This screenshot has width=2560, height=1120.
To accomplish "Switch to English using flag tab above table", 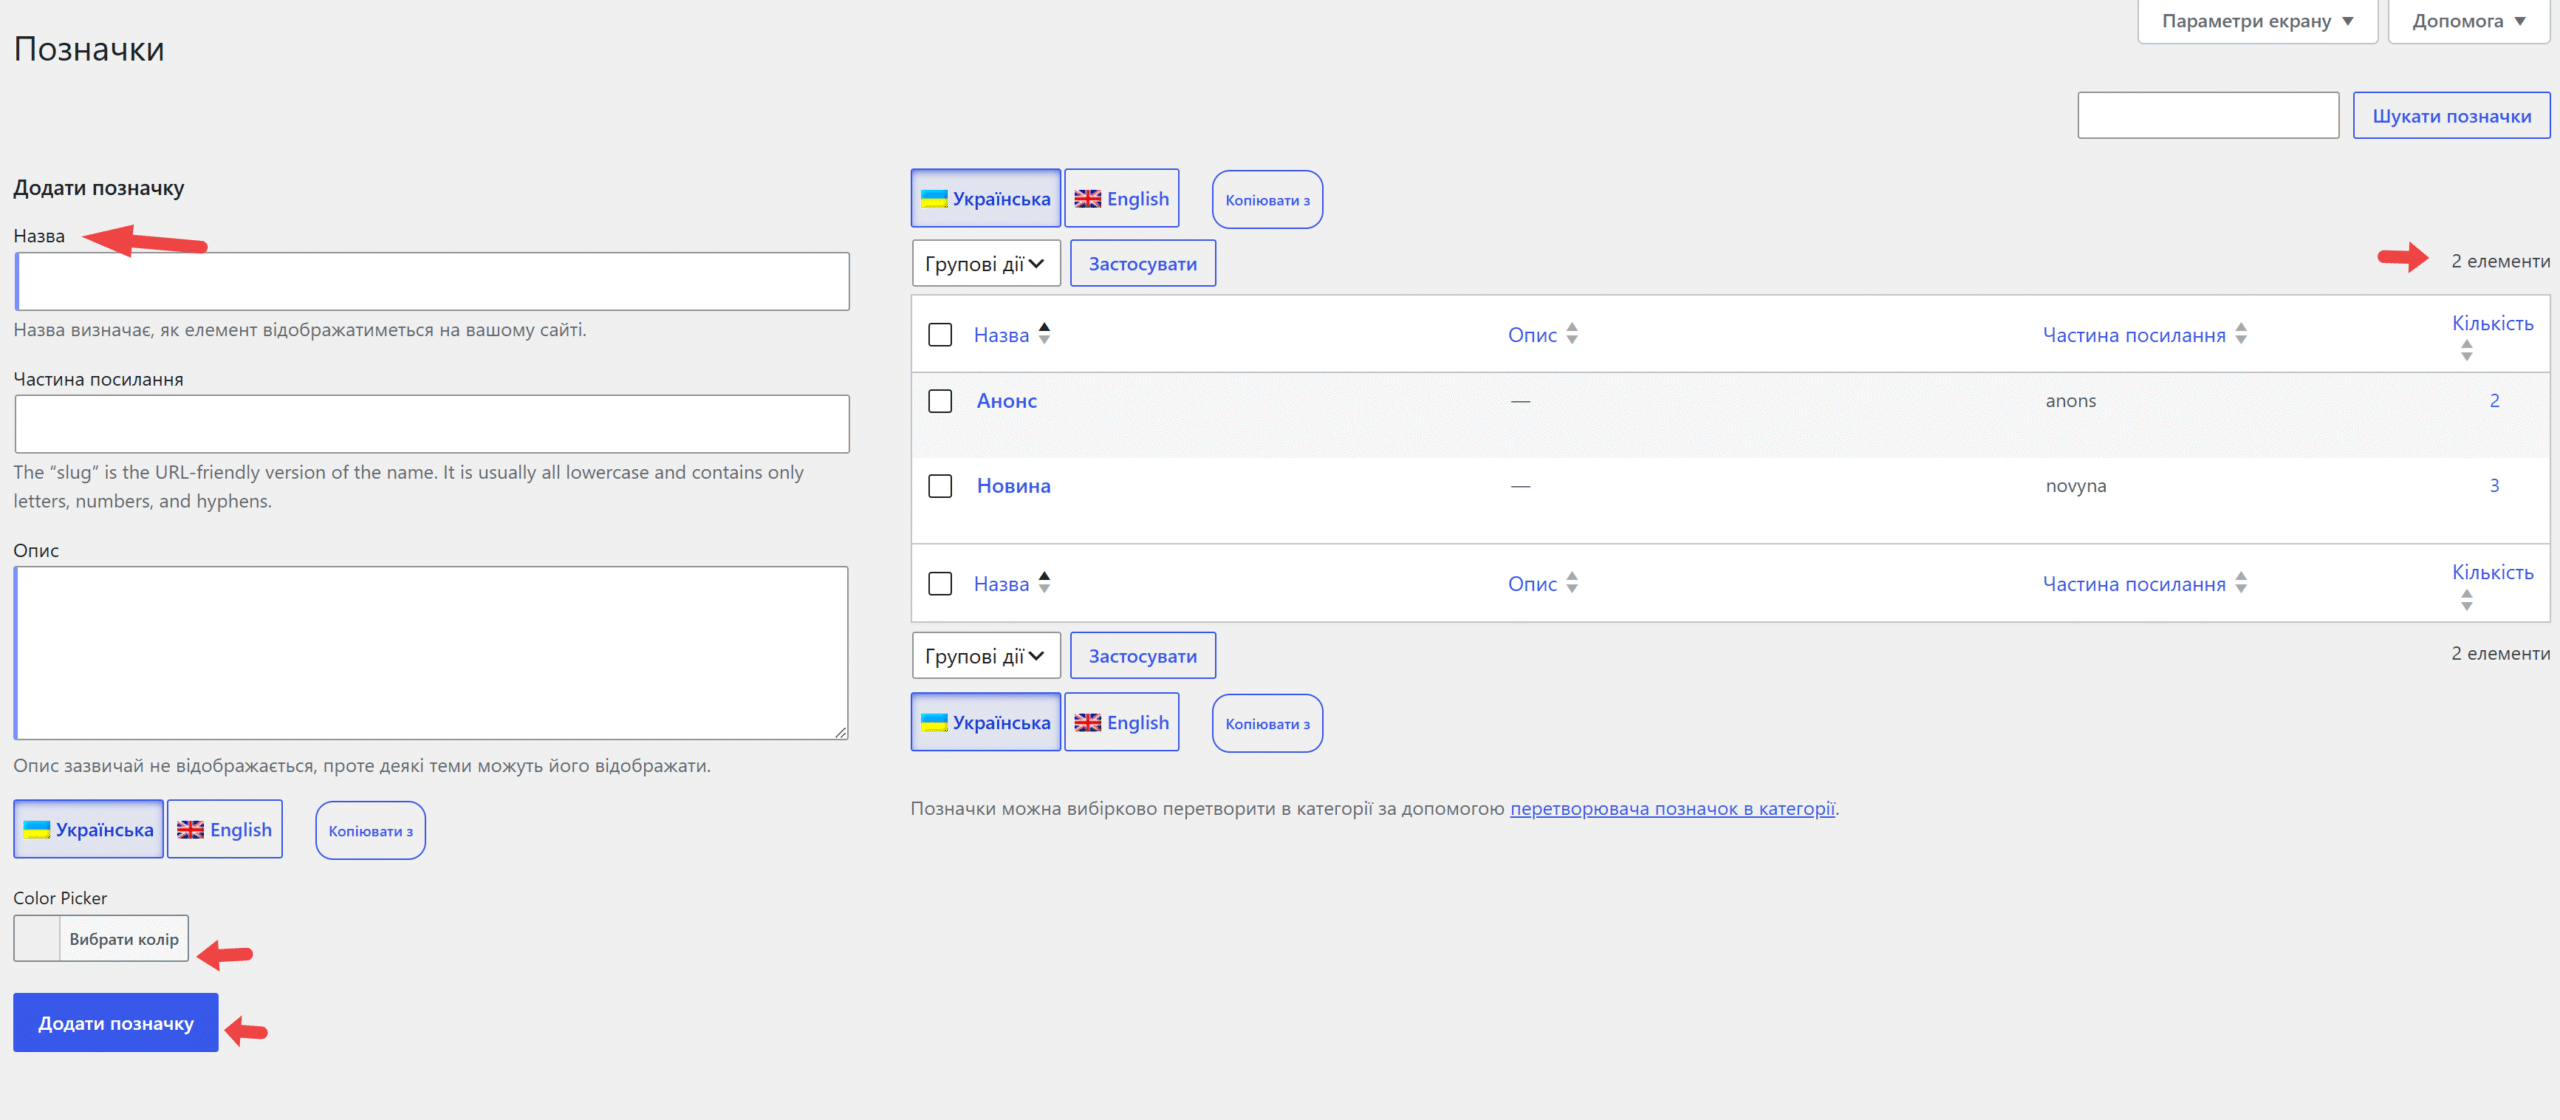I will (1121, 198).
